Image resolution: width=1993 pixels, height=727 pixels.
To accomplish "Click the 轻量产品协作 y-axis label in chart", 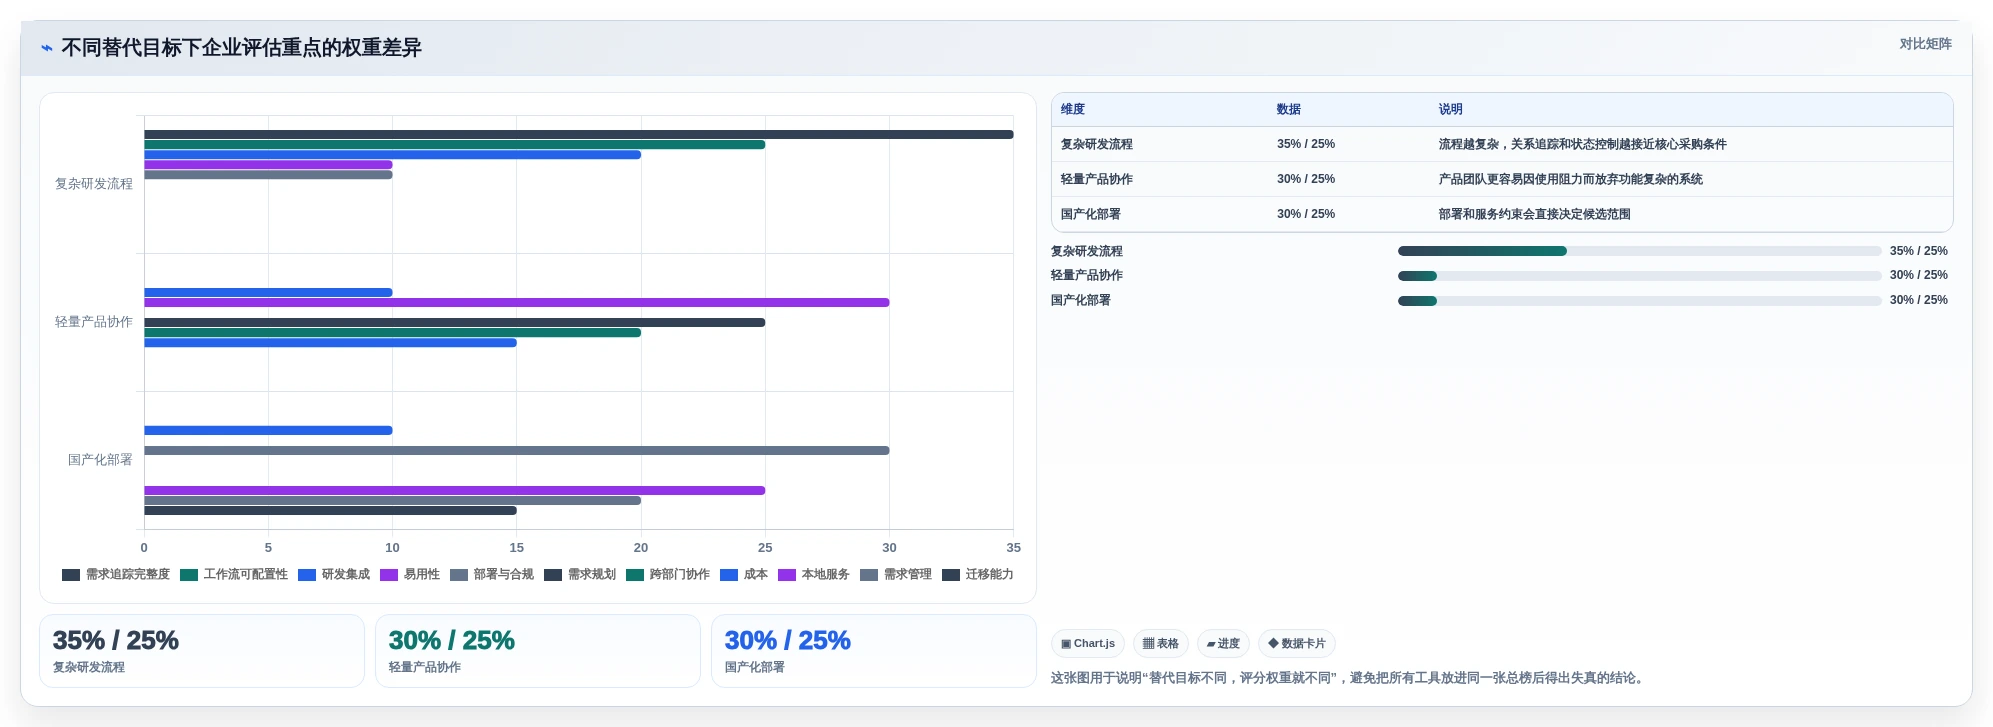I will click(94, 322).
